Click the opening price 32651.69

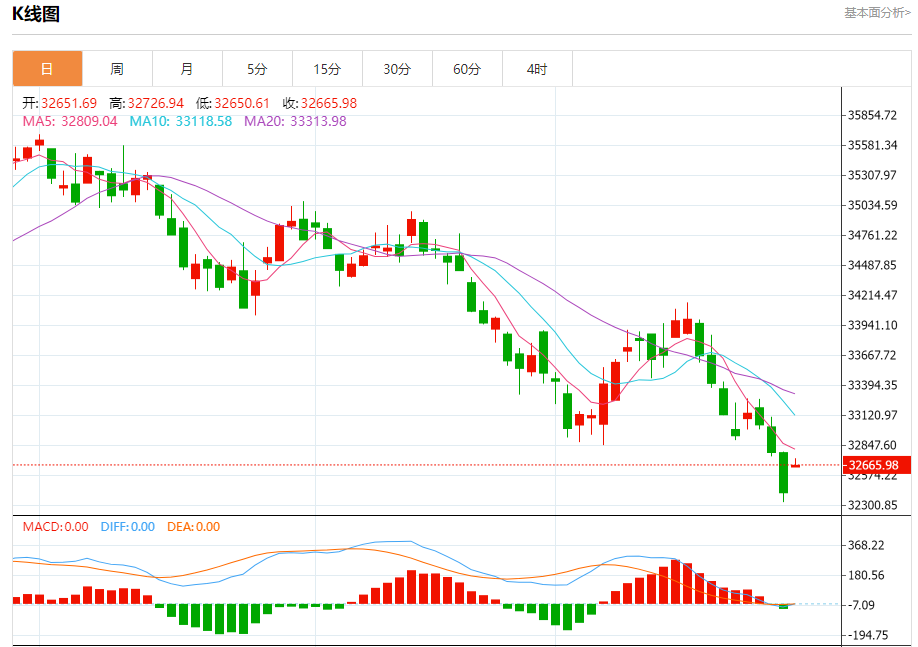69,103
